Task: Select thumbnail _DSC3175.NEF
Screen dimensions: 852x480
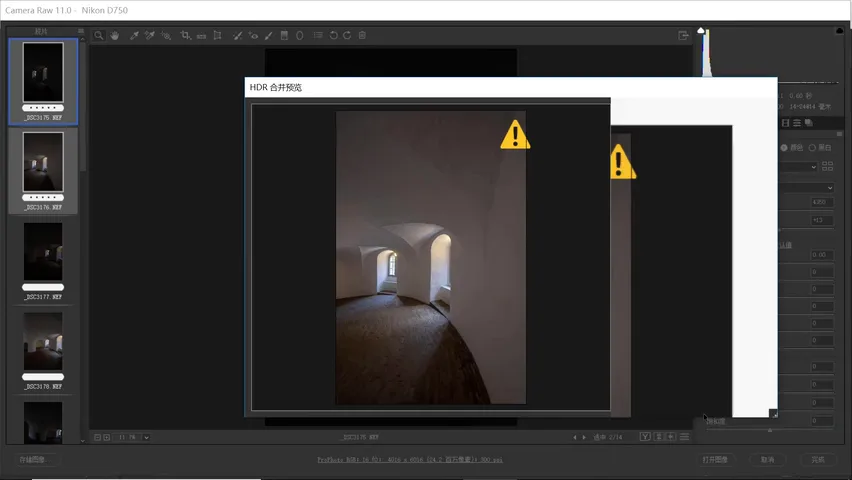Action: tap(43, 81)
